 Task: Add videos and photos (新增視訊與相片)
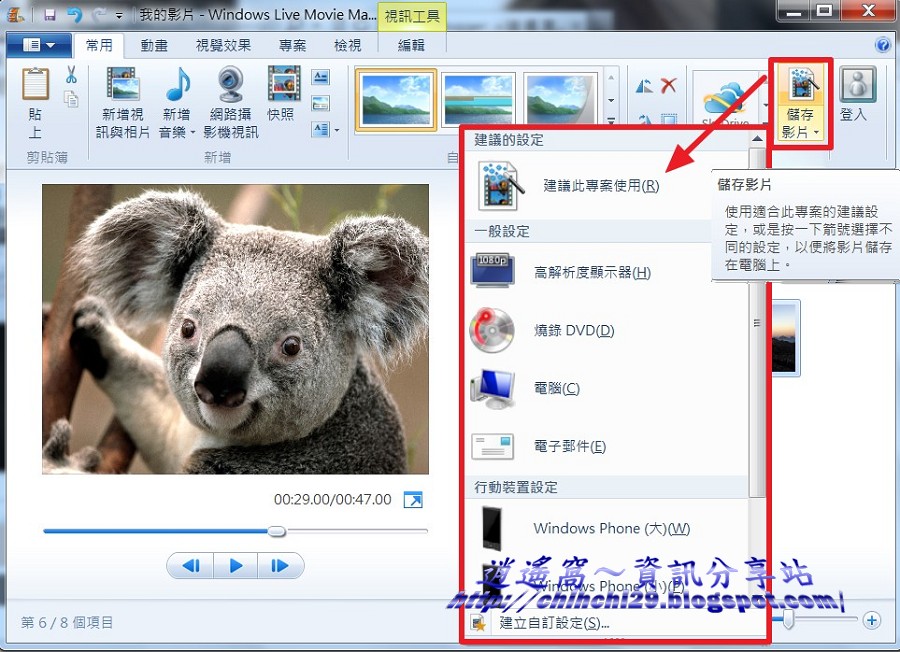[x=123, y=102]
